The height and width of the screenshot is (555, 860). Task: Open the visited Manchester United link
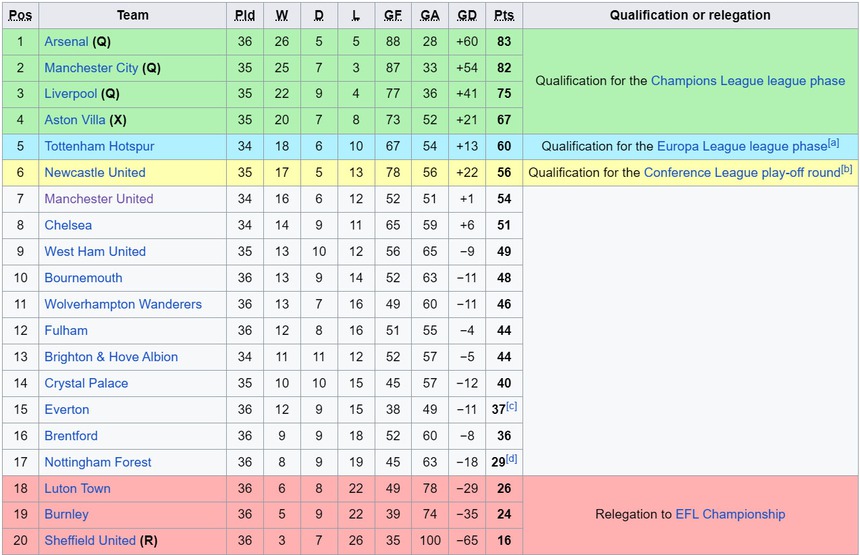(x=98, y=199)
